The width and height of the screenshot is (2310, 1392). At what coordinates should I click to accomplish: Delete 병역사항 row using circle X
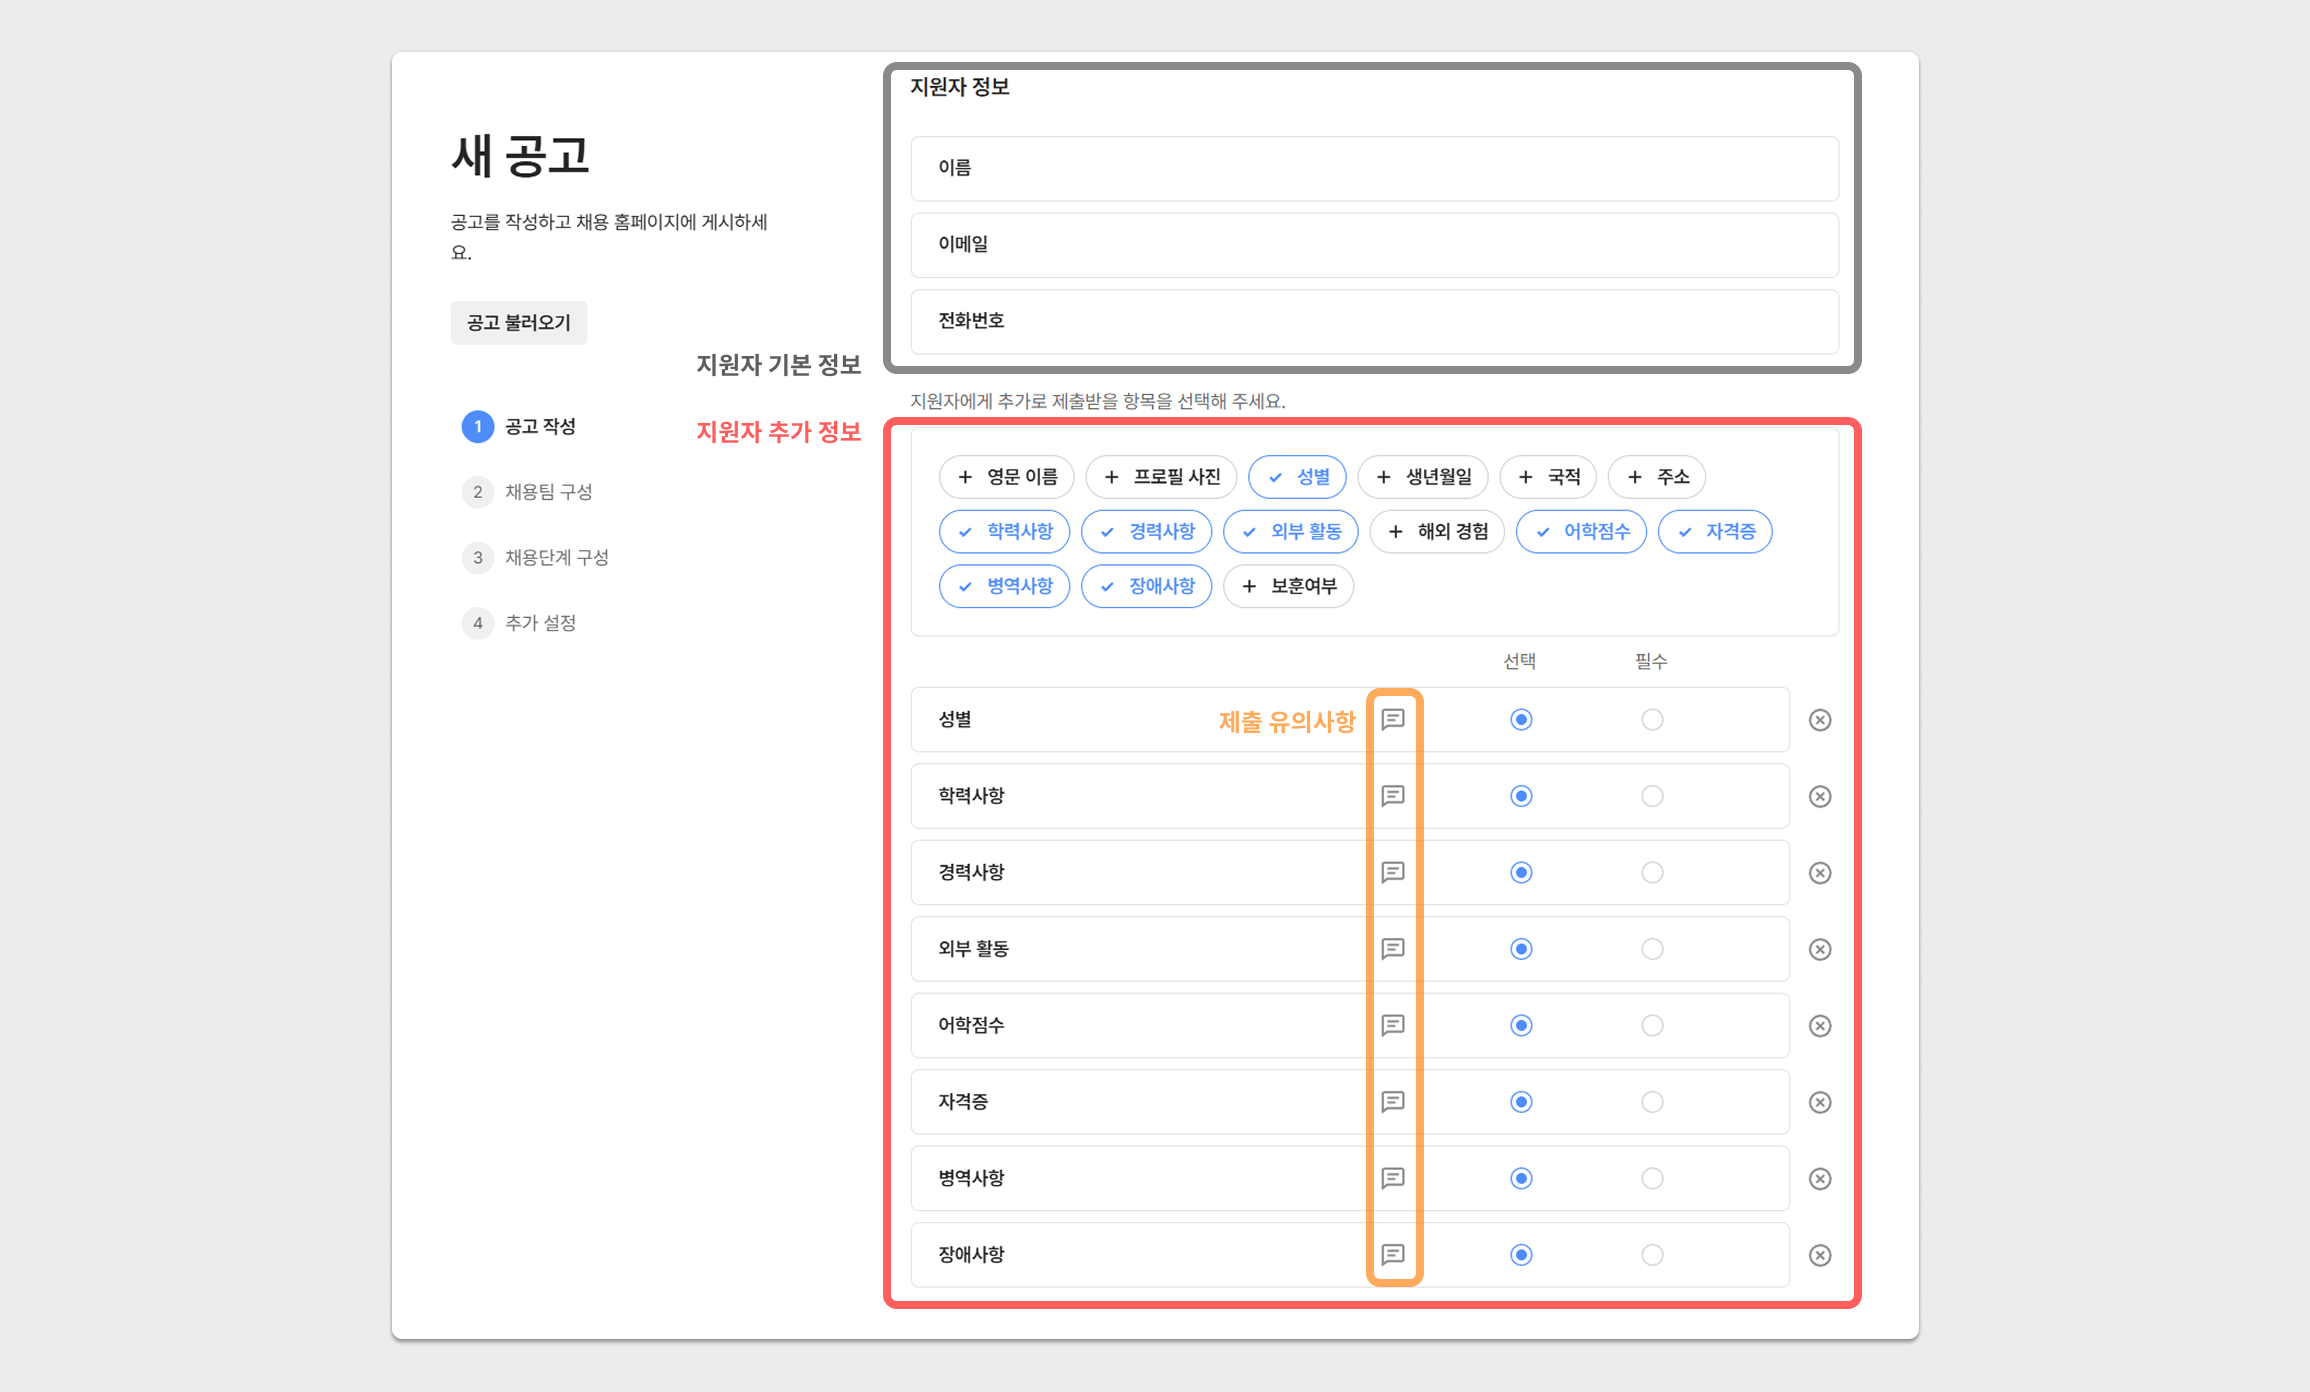tap(1820, 1178)
